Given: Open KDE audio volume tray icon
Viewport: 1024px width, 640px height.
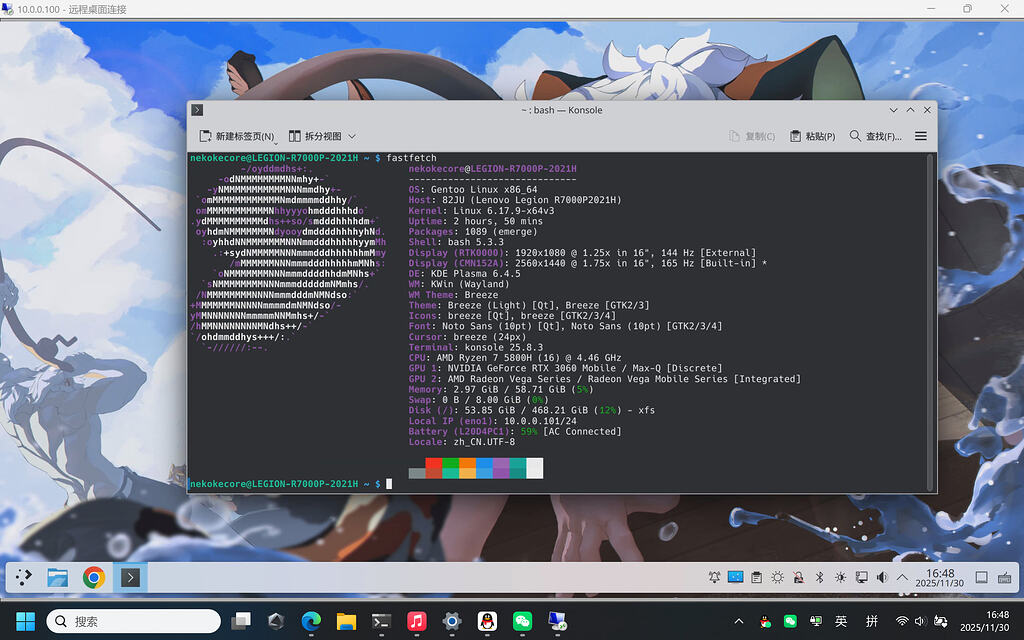Looking at the screenshot, I should tap(882, 577).
